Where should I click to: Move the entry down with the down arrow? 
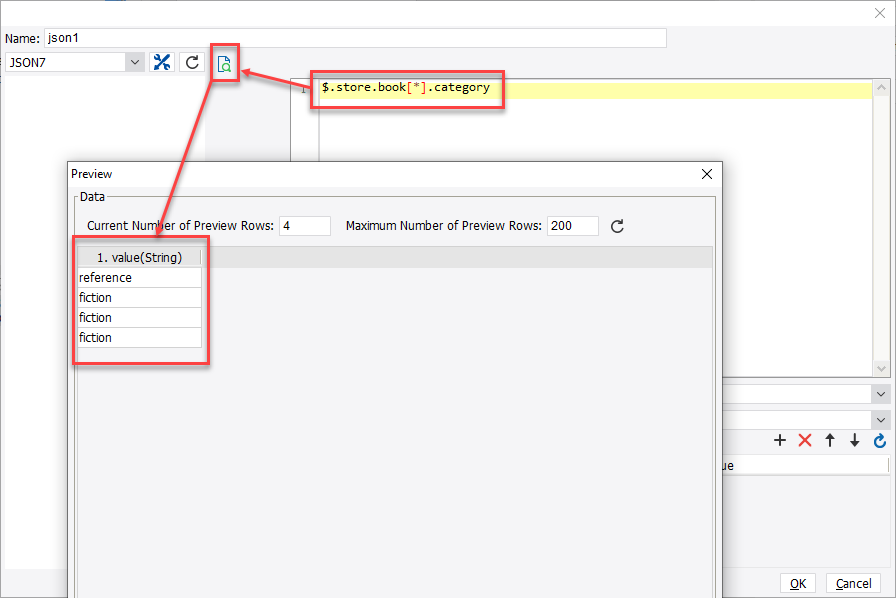(854, 440)
